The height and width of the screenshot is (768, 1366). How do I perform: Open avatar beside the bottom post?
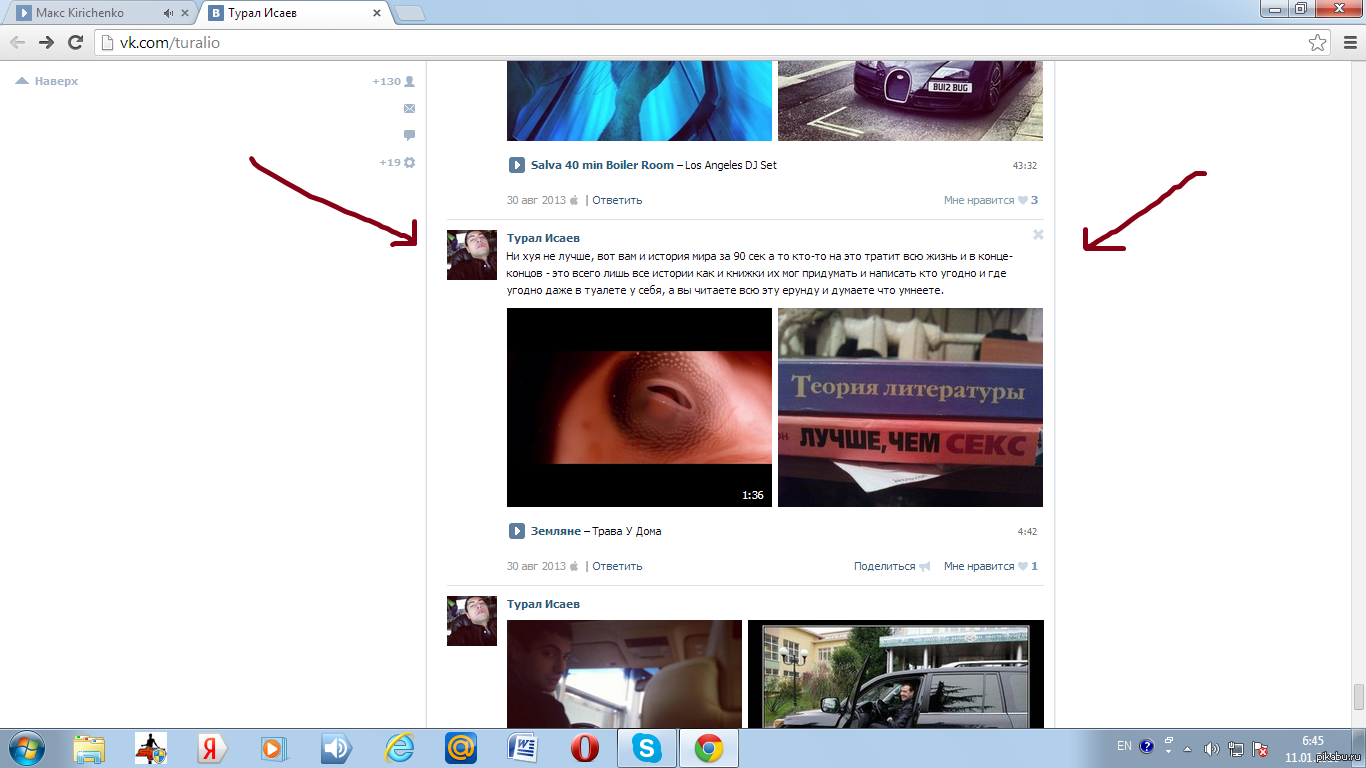(471, 621)
